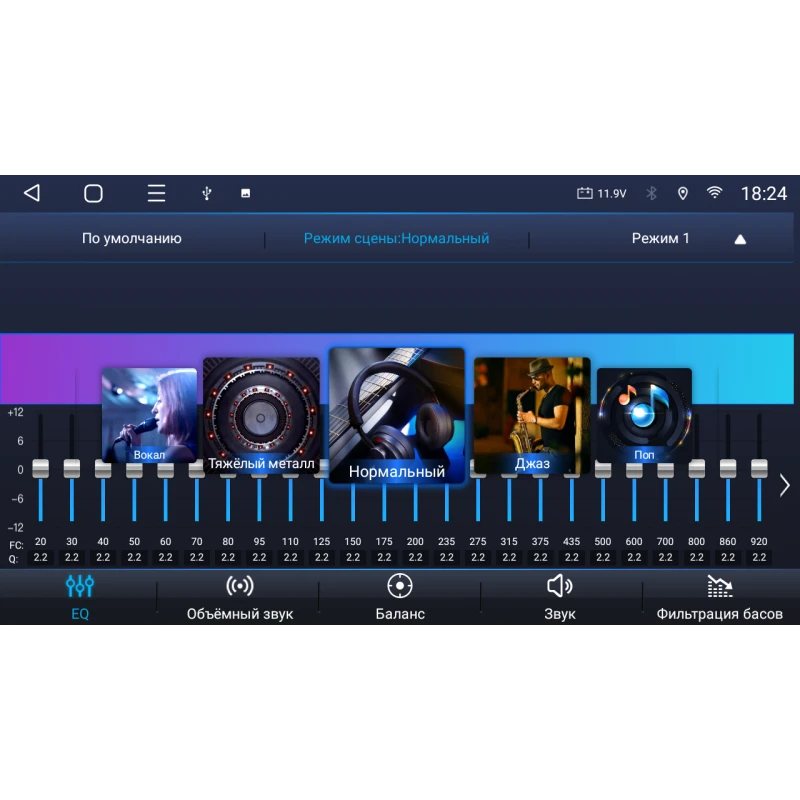Select the FC value 315

point(509,541)
